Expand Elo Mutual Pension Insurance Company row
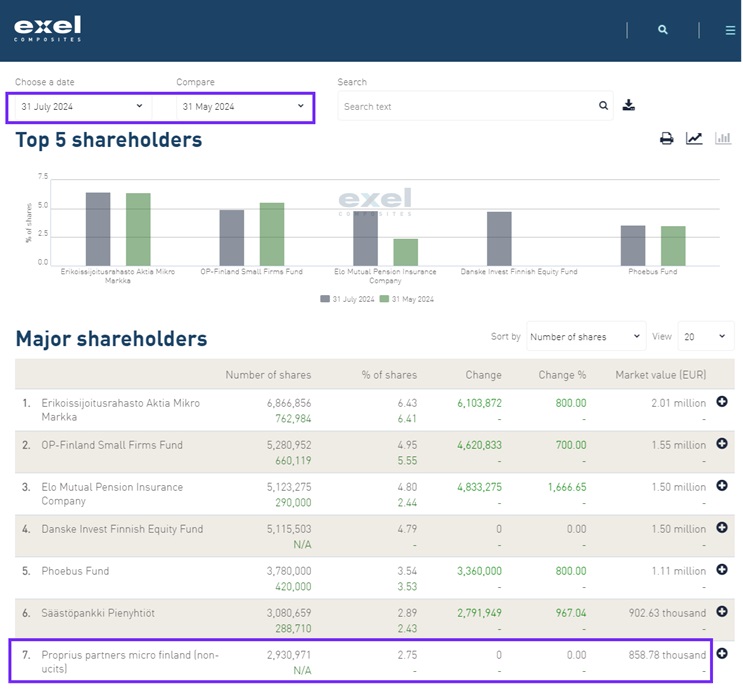743x691 pixels. pyautogui.click(x=722, y=486)
